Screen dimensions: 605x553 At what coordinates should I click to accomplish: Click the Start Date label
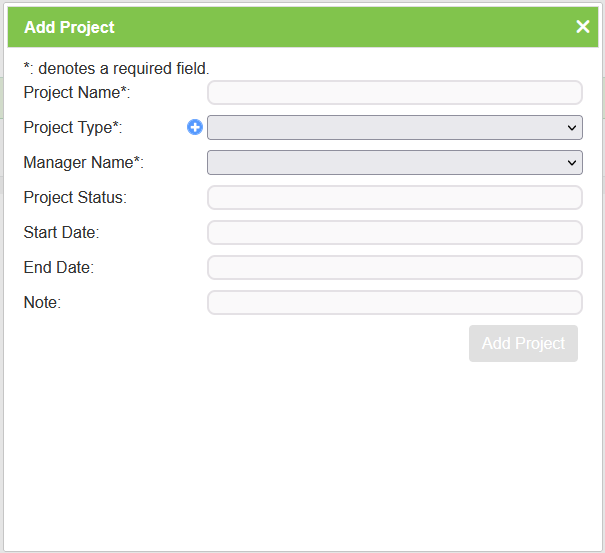[x=61, y=232]
